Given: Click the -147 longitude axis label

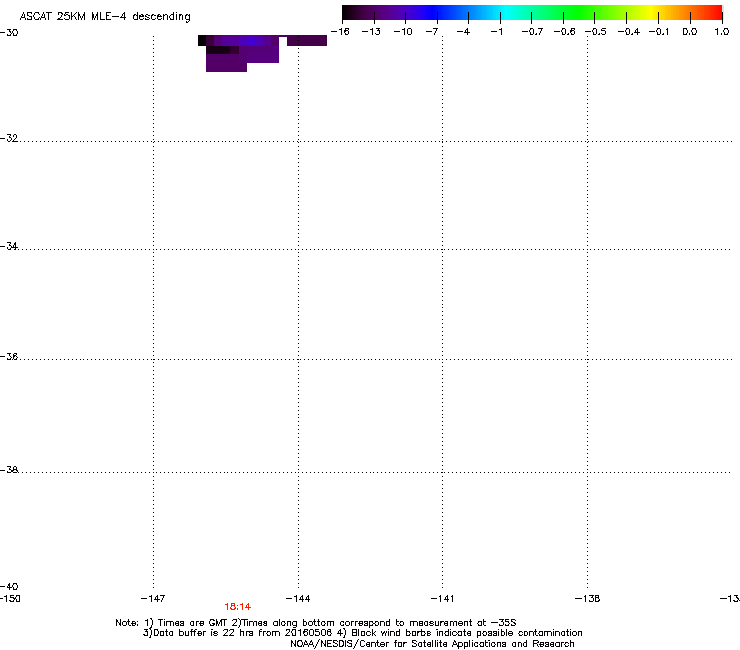Looking at the screenshot, I should [x=153, y=599].
